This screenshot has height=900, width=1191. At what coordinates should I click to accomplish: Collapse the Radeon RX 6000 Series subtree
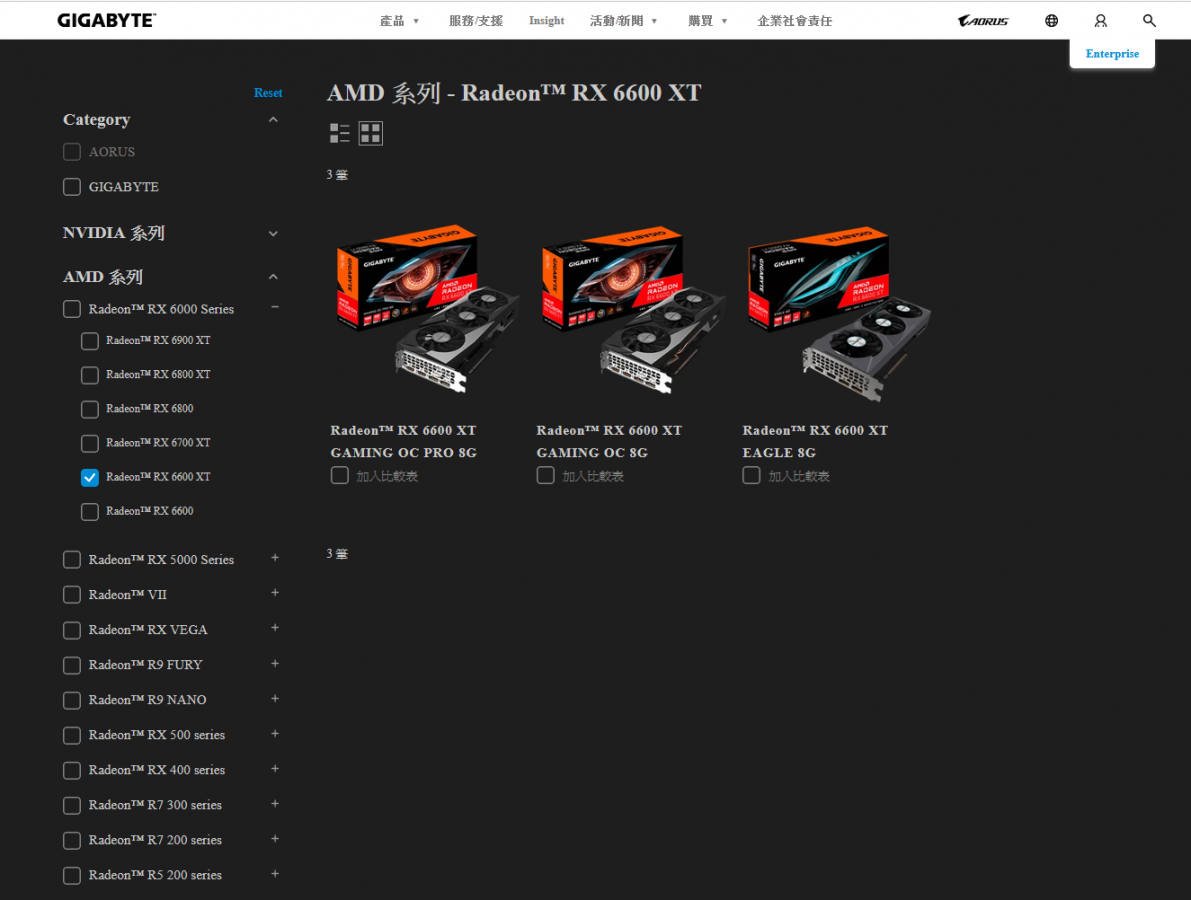tap(275, 308)
